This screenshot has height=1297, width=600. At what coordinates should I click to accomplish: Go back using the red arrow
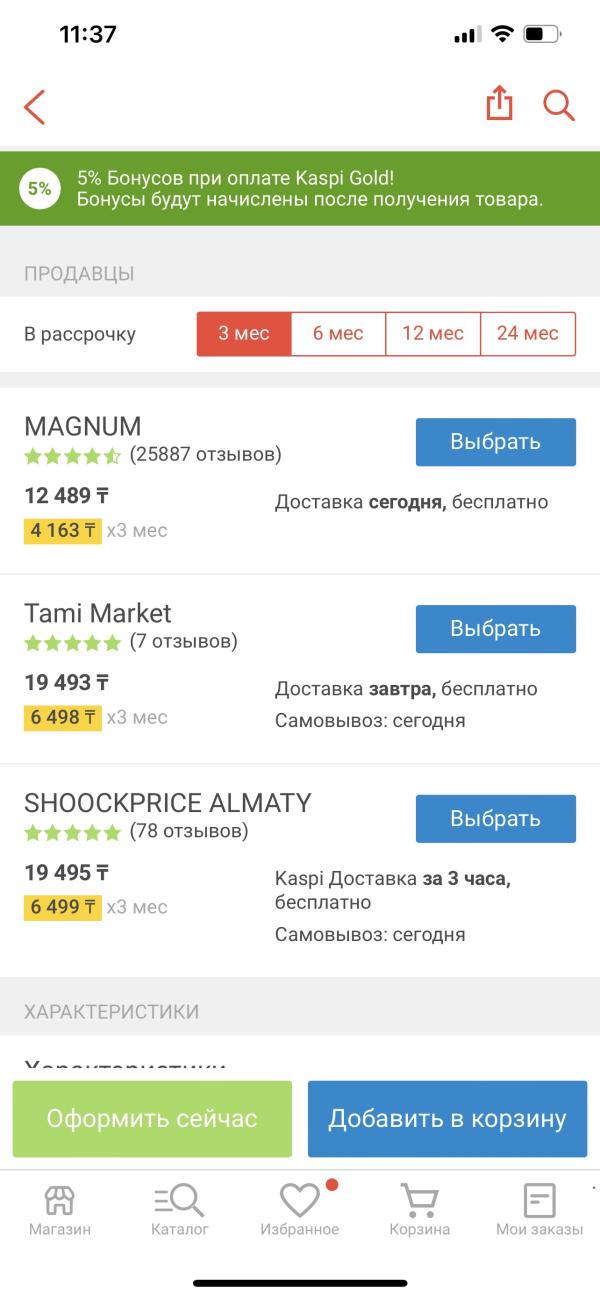point(35,106)
